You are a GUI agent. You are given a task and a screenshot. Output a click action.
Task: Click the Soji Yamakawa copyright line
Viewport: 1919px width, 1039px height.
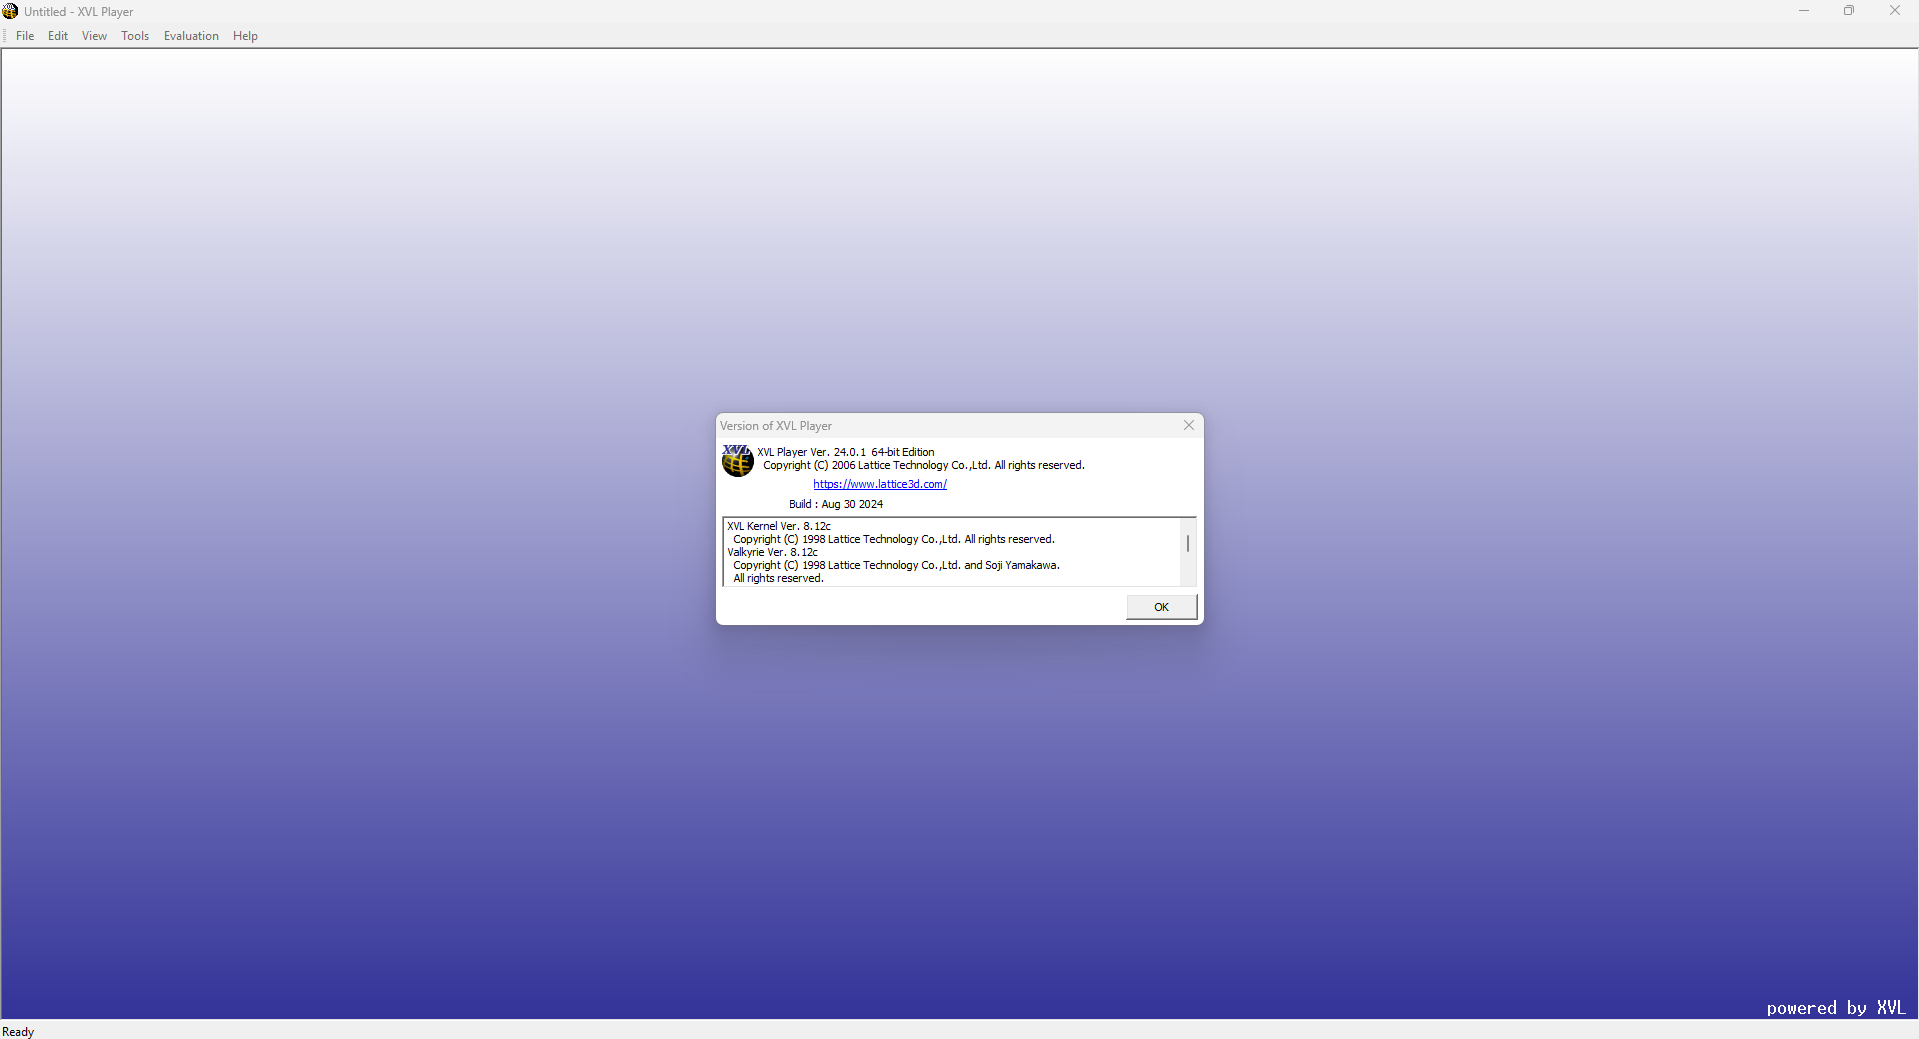click(x=896, y=565)
